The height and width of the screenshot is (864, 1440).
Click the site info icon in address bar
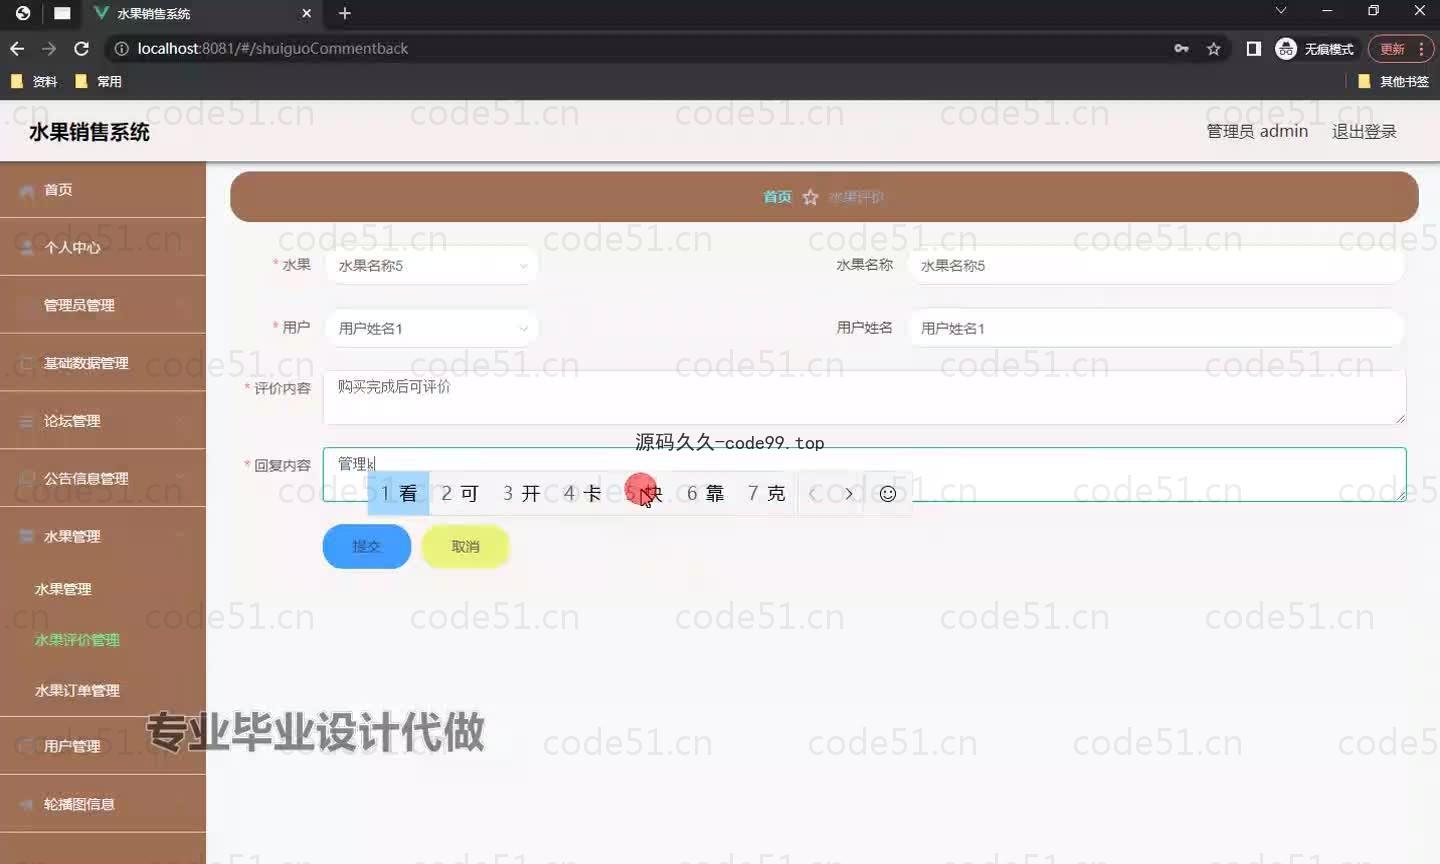(121, 48)
